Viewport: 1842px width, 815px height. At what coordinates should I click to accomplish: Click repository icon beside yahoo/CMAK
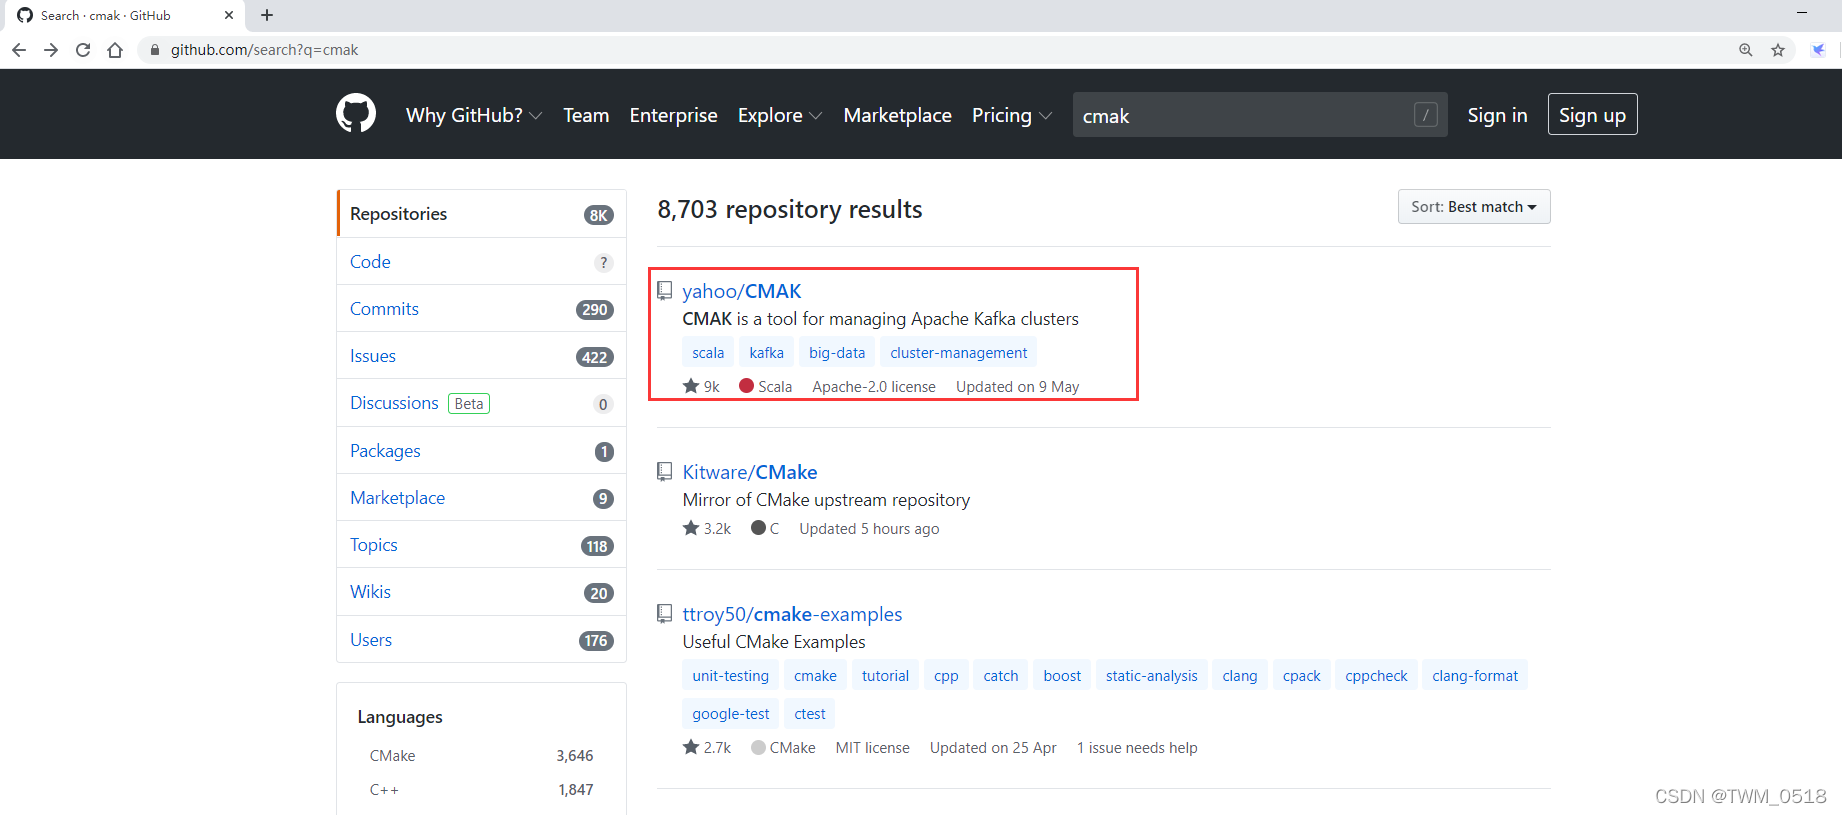point(664,291)
